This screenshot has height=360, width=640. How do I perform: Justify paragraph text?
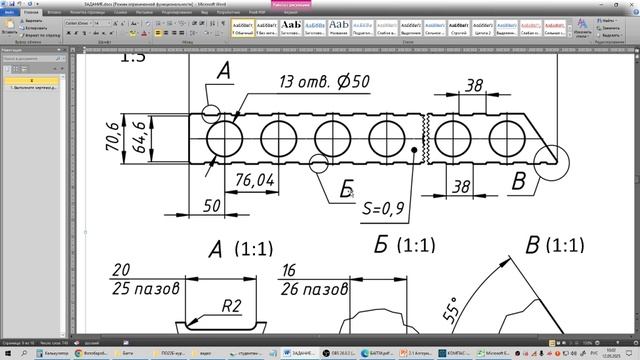click(182, 33)
